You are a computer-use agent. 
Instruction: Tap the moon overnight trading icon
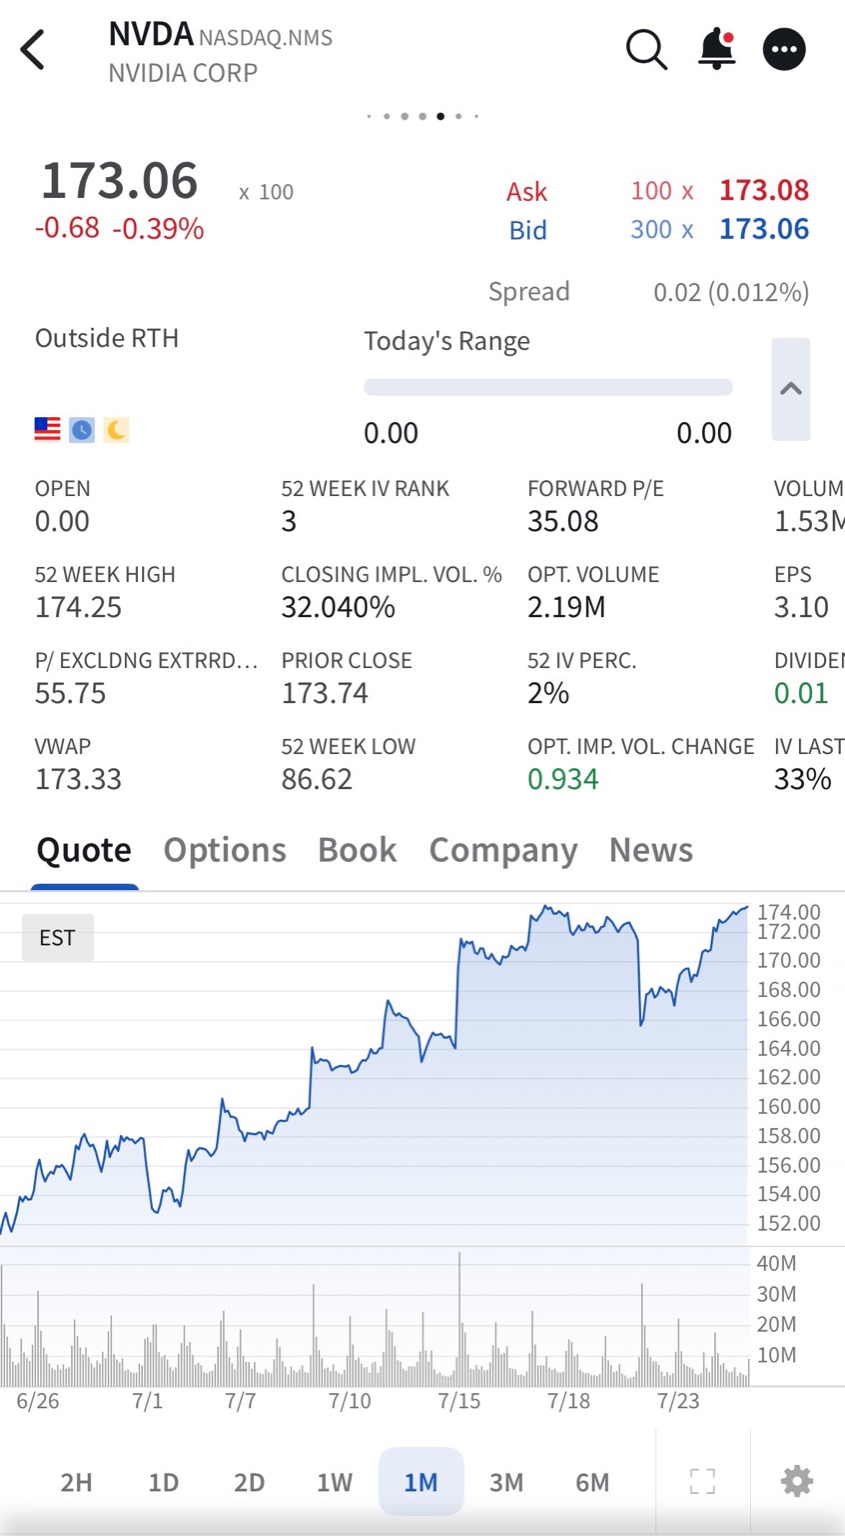pos(116,430)
